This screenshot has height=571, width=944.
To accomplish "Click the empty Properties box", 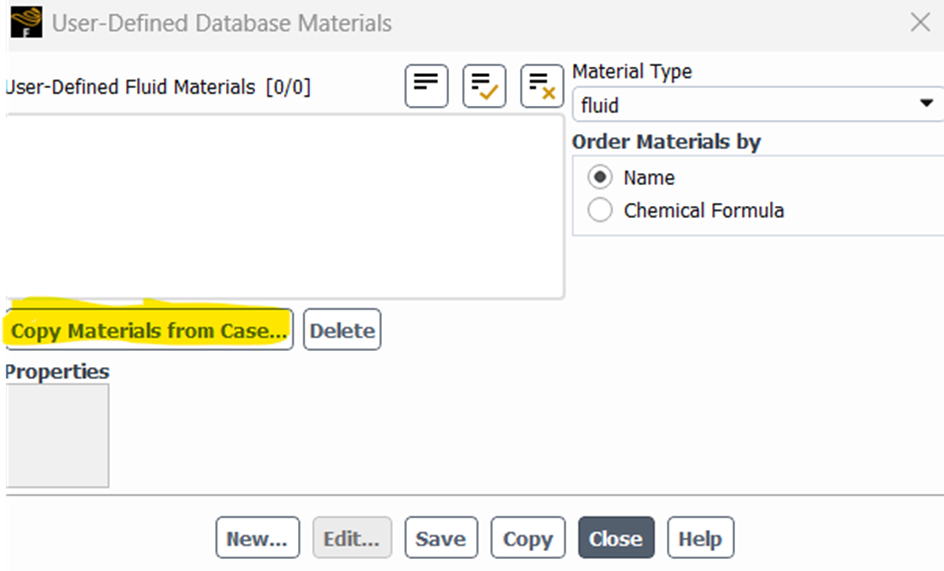I will coord(57,436).
